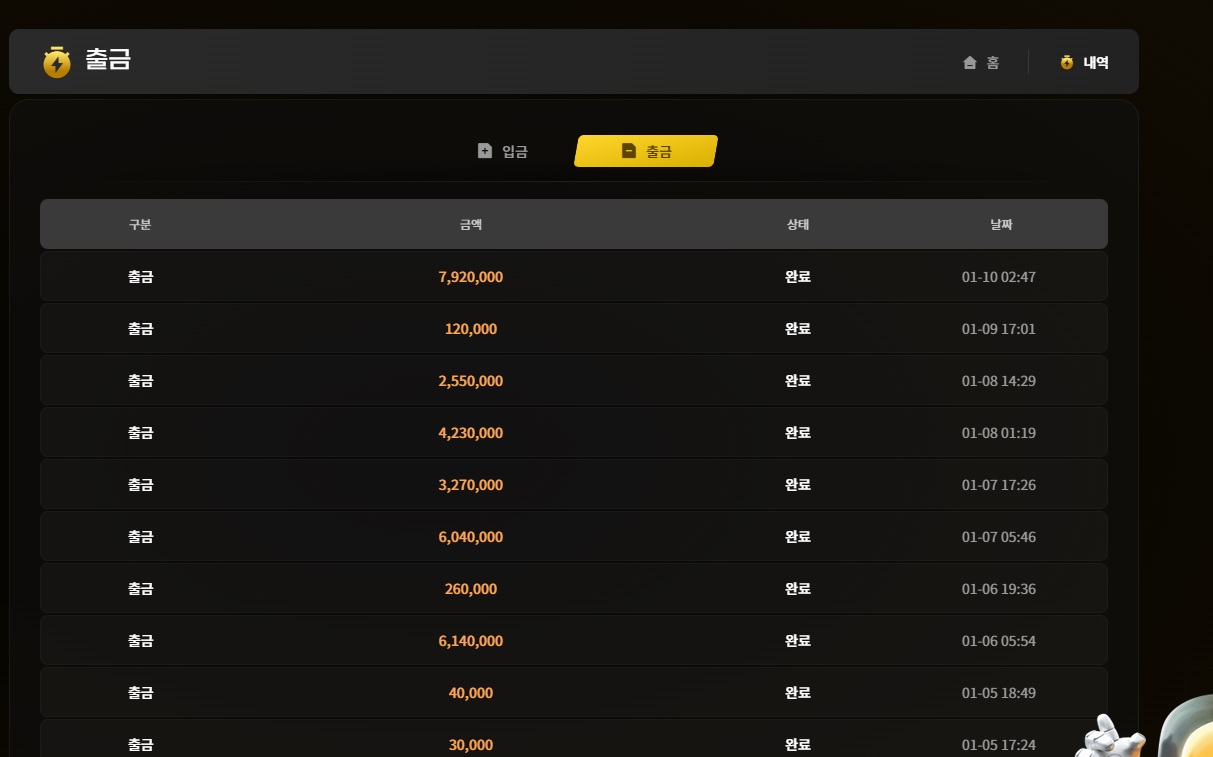Click the 구분 column header
Viewport: 1213px width, 757px height.
point(140,225)
